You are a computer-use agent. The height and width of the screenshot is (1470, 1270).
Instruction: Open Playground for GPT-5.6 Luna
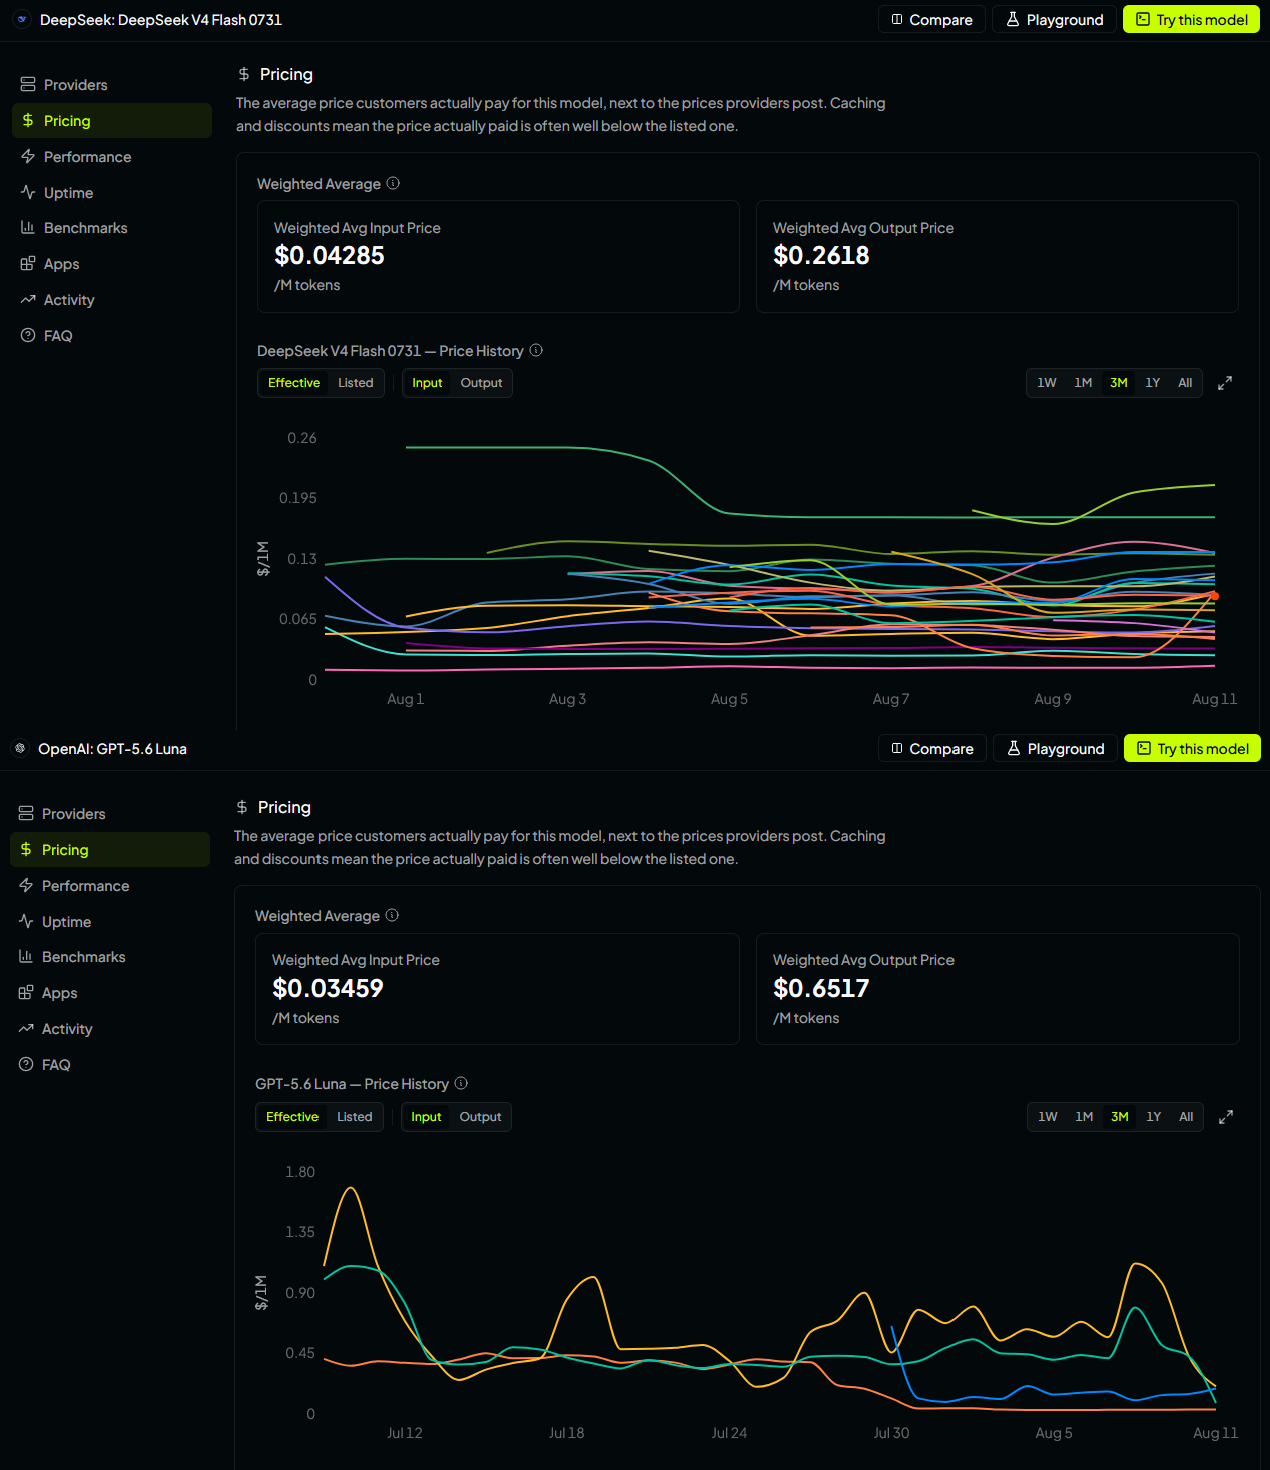click(x=1055, y=749)
